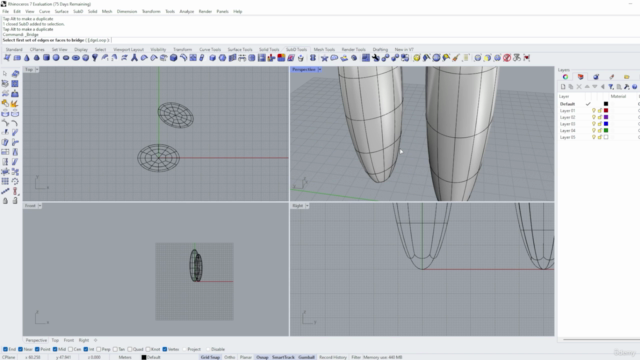Select the arrow pointer tool in left sidebar
This screenshot has height=360, width=640.
(5, 73)
